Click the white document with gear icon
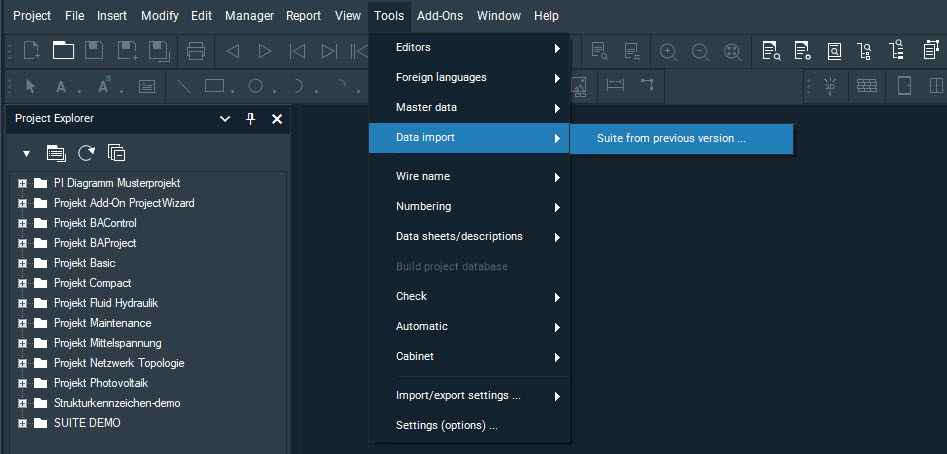Viewport: 947px width, 454px height. (803, 51)
